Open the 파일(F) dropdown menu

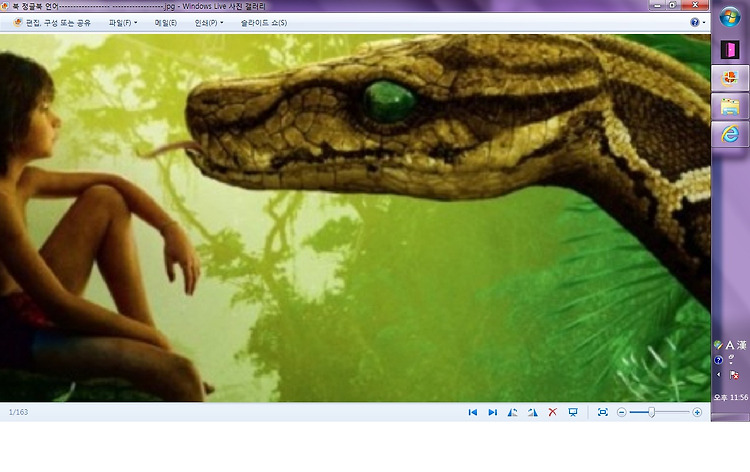click(x=123, y=22)
